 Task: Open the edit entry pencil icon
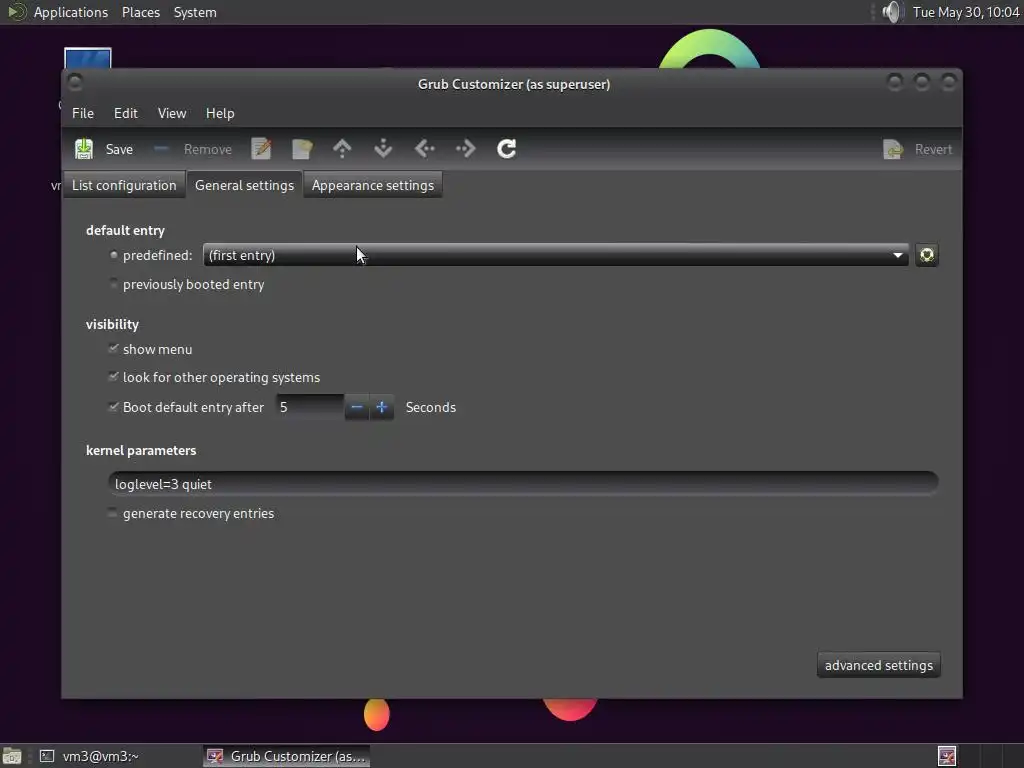pyautogui.click(x=261, y=149)
